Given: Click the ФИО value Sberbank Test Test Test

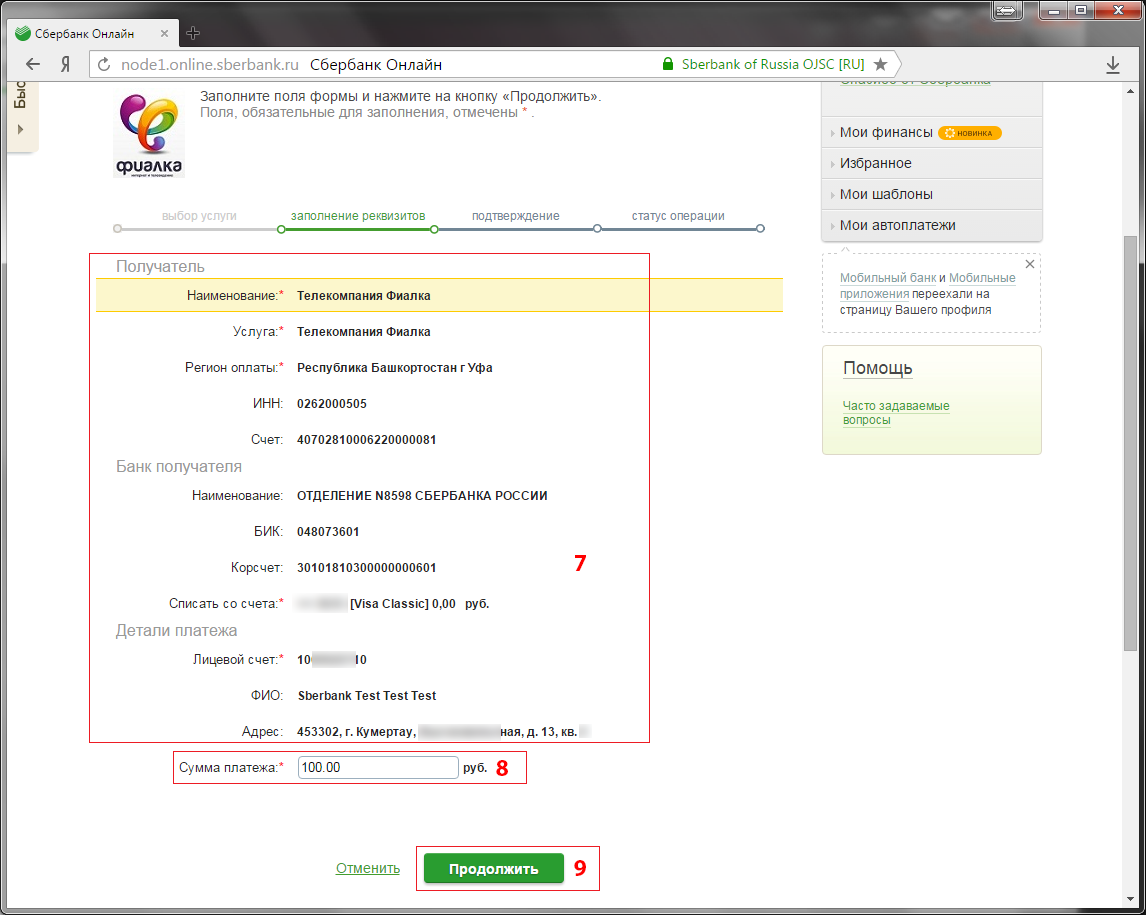Looking at the screenshot, I should 367,696.
